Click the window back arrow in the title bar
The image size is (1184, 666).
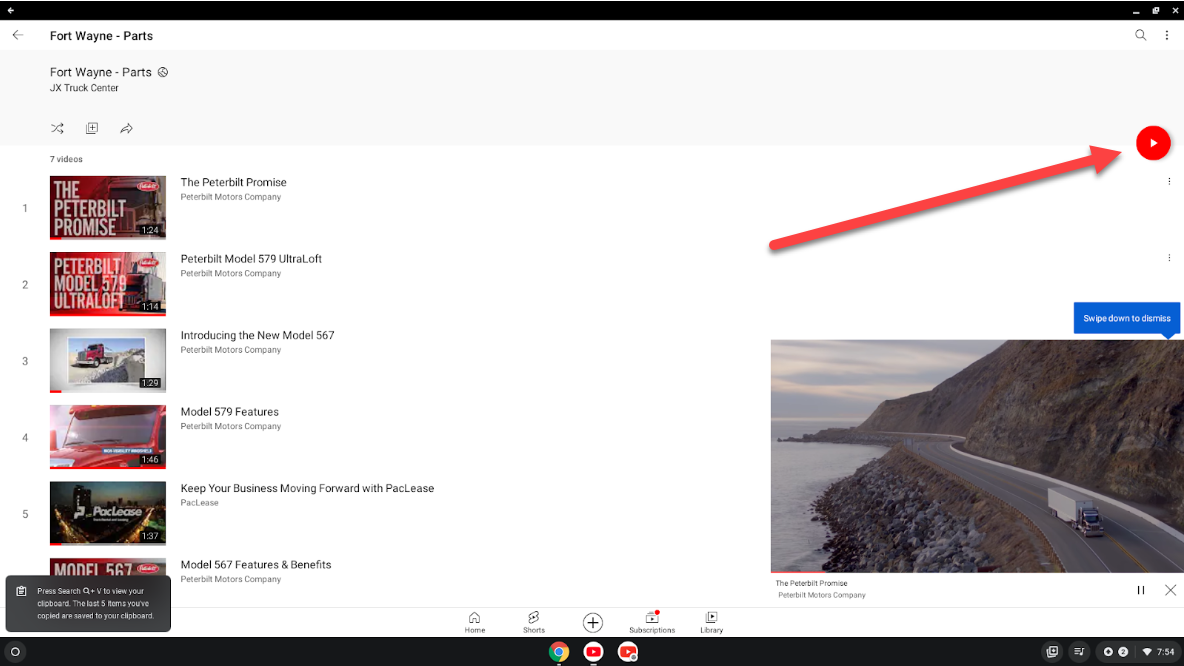click(11, 11)
